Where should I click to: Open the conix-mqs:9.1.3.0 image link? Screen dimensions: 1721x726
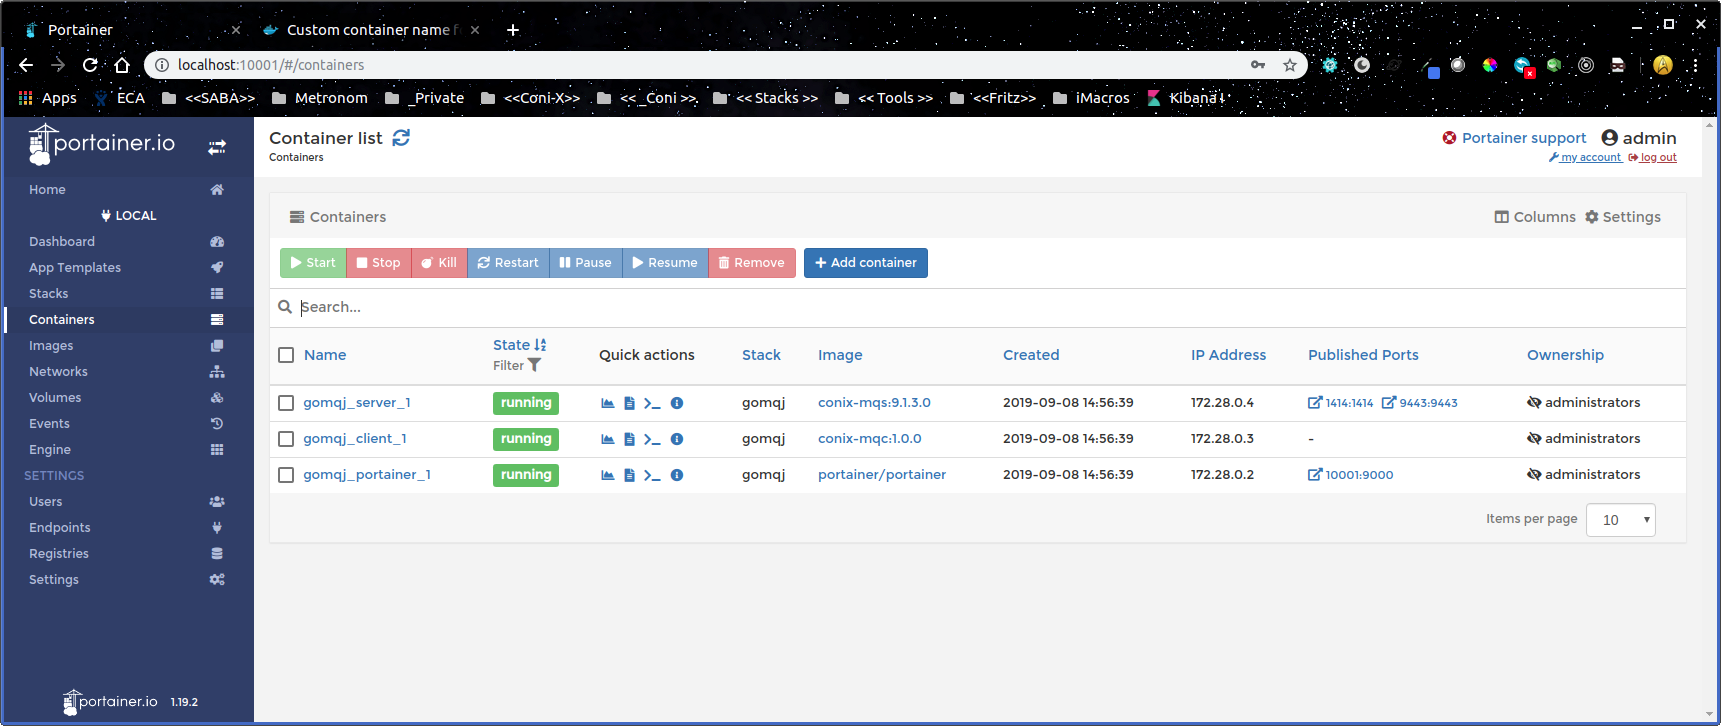pyautogui.click(x=874, y=403)
